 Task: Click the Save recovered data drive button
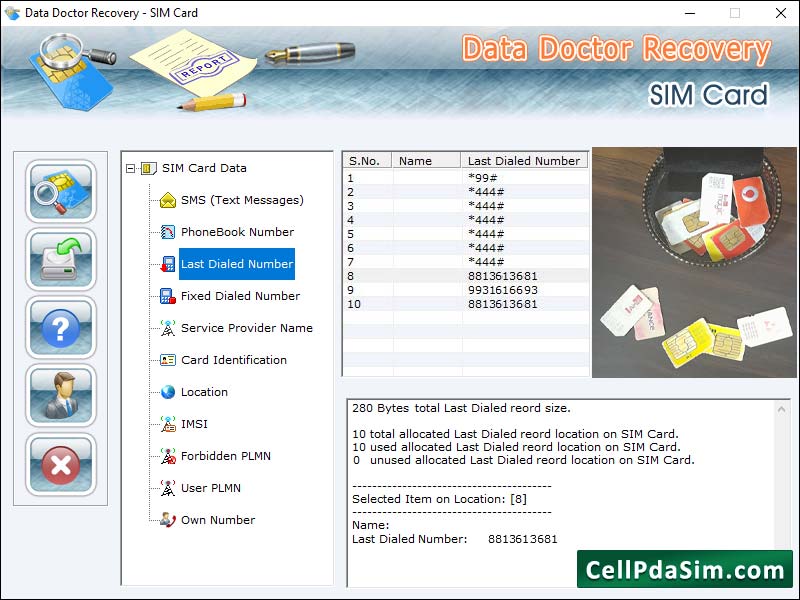click(61, 260)
